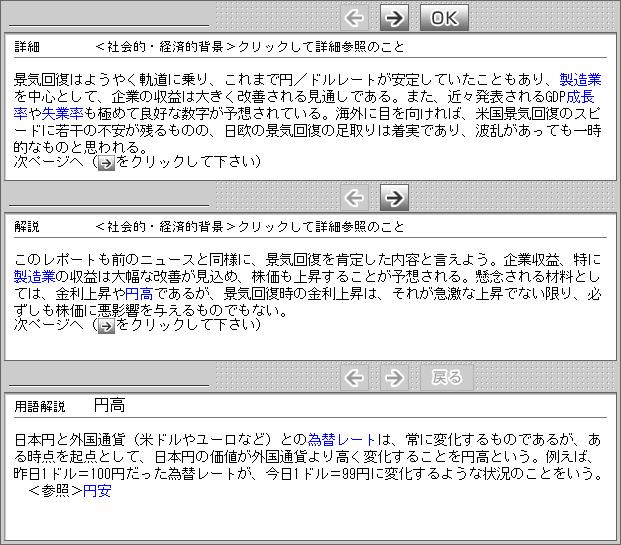Open the 製造業 link in the 解説 text
Viewport: 621px width, 545px height.
click(x=34, y=276)
